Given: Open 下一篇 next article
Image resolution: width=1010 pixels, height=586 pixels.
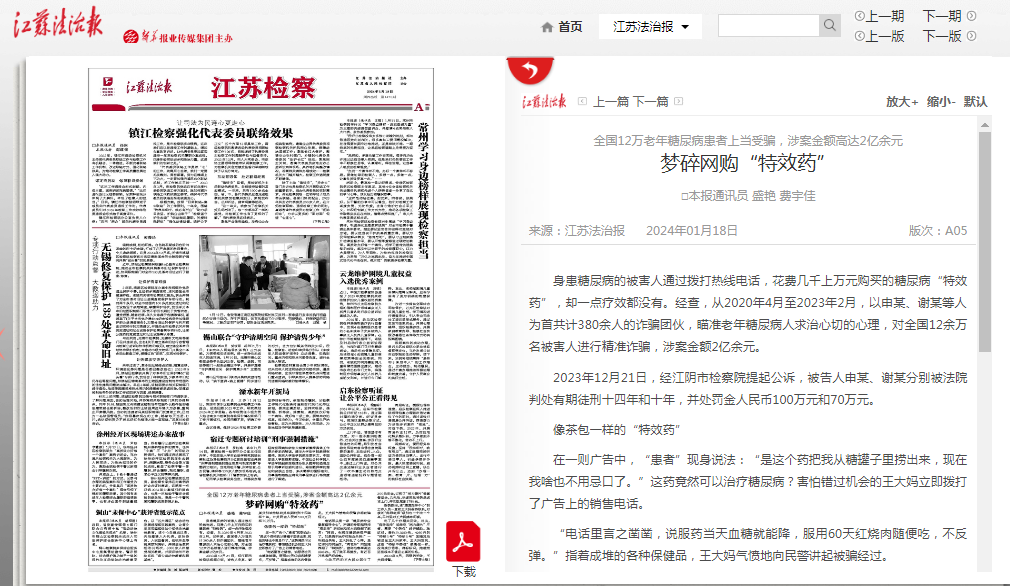Looking at the screenshot, I should (x=651, y=102).
